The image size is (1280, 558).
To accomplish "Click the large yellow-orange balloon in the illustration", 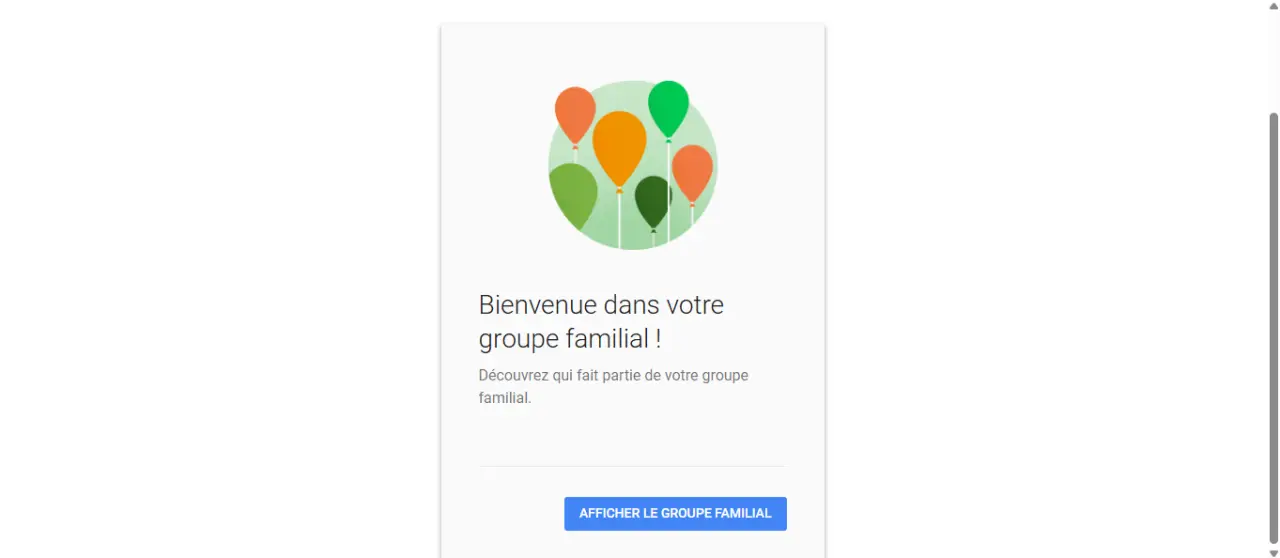I will tap(619, 148).
